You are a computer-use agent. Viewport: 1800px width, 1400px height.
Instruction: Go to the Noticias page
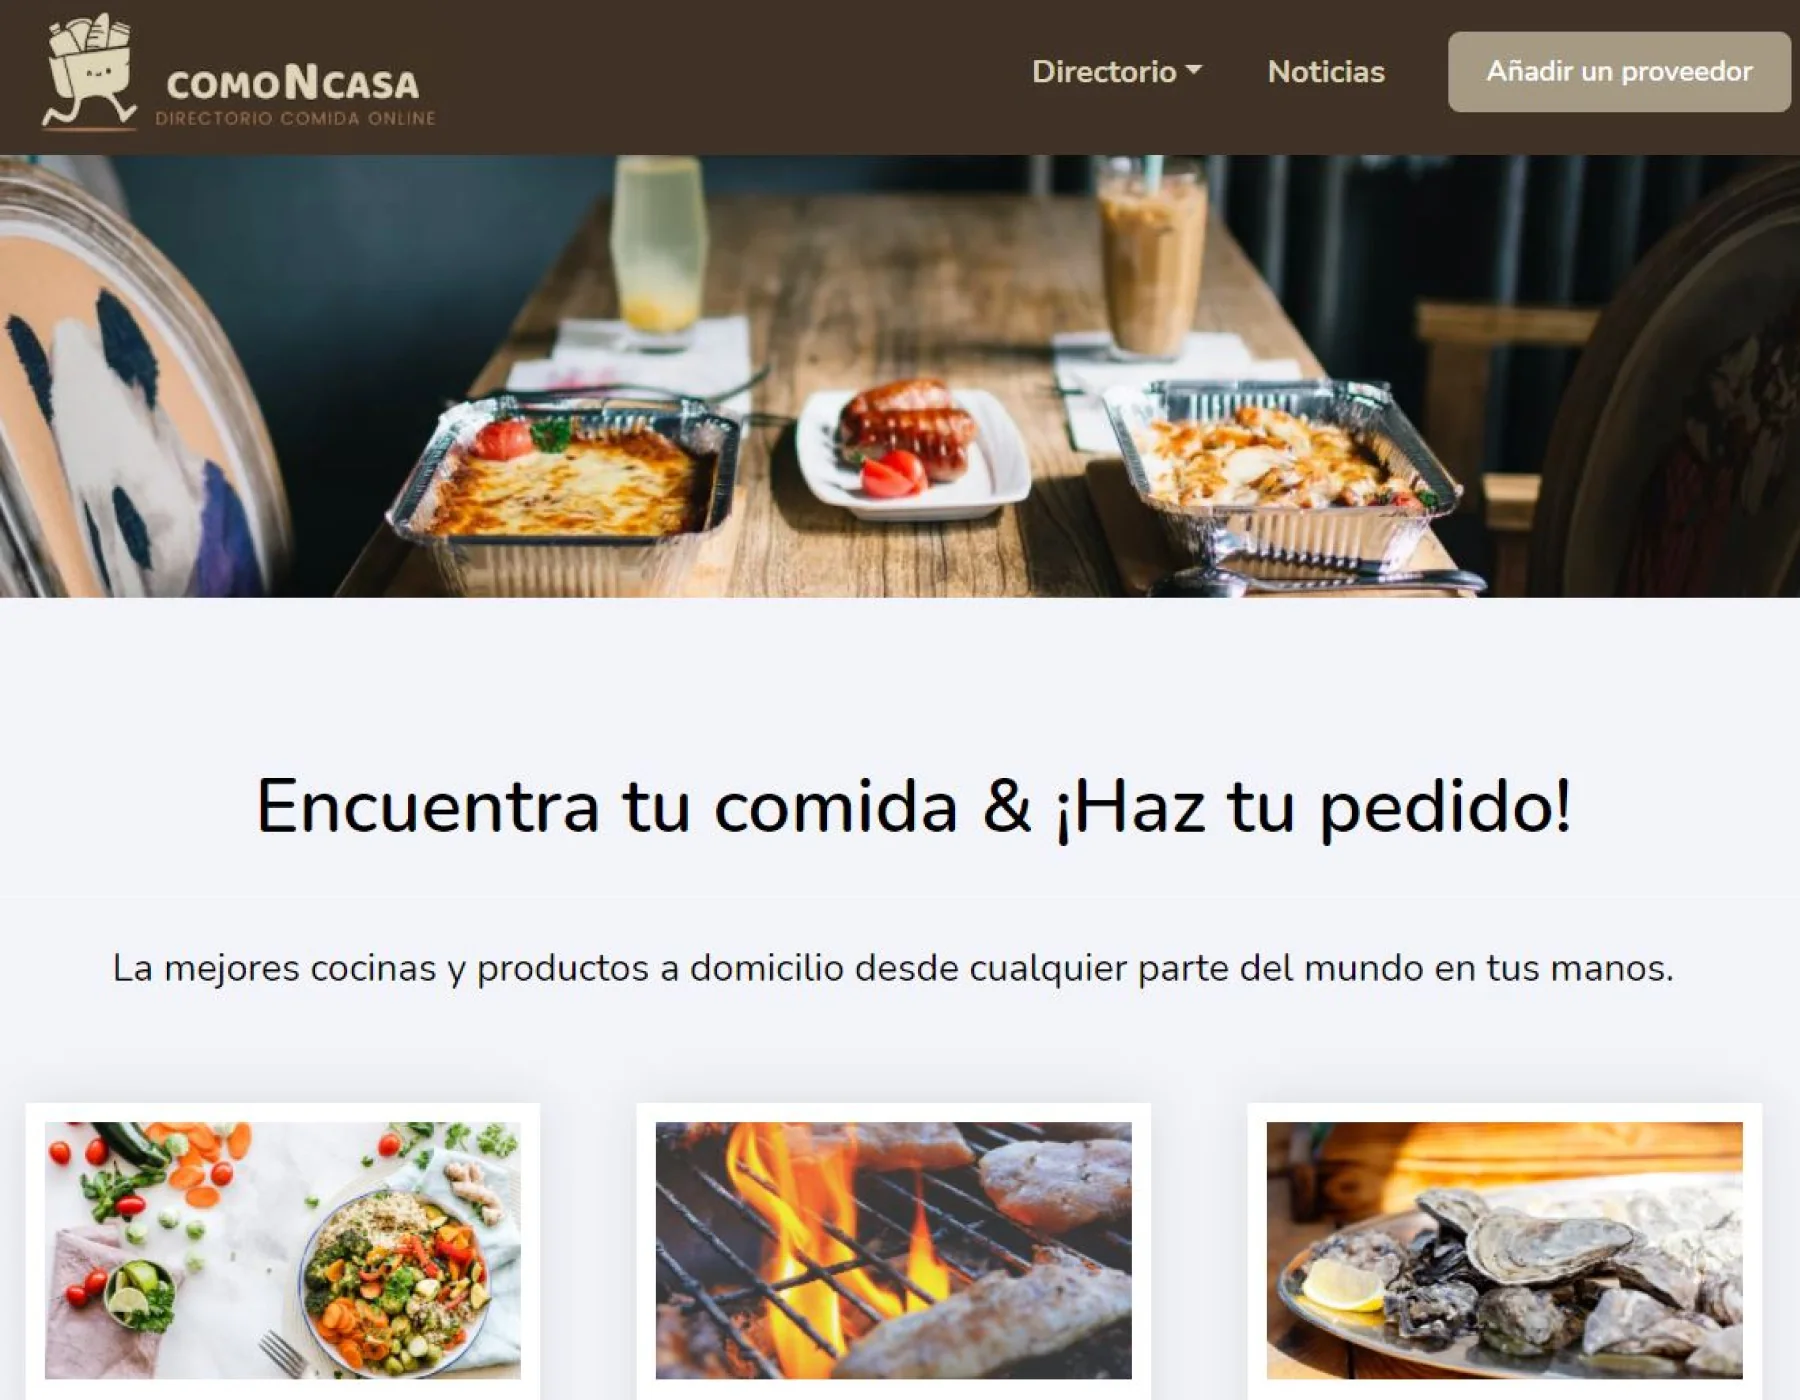1326,72
